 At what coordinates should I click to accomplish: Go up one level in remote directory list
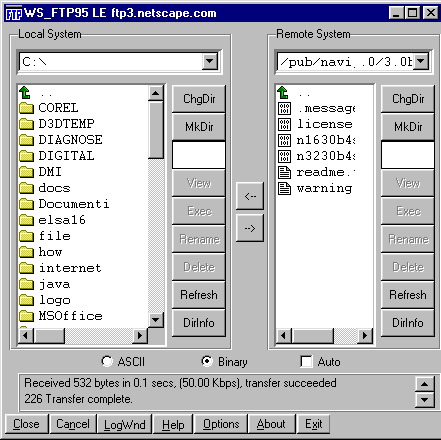coord(283,93)
